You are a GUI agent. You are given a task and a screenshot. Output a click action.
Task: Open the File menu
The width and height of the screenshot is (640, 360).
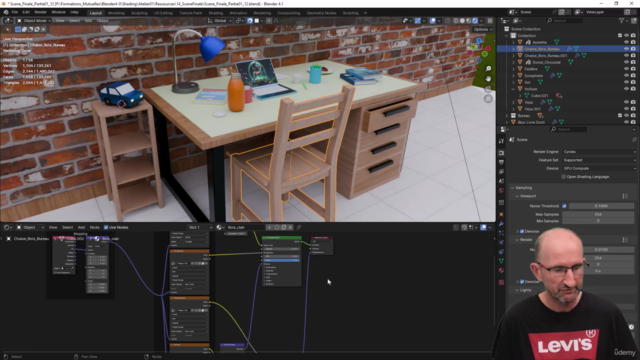tap(15, 12)
